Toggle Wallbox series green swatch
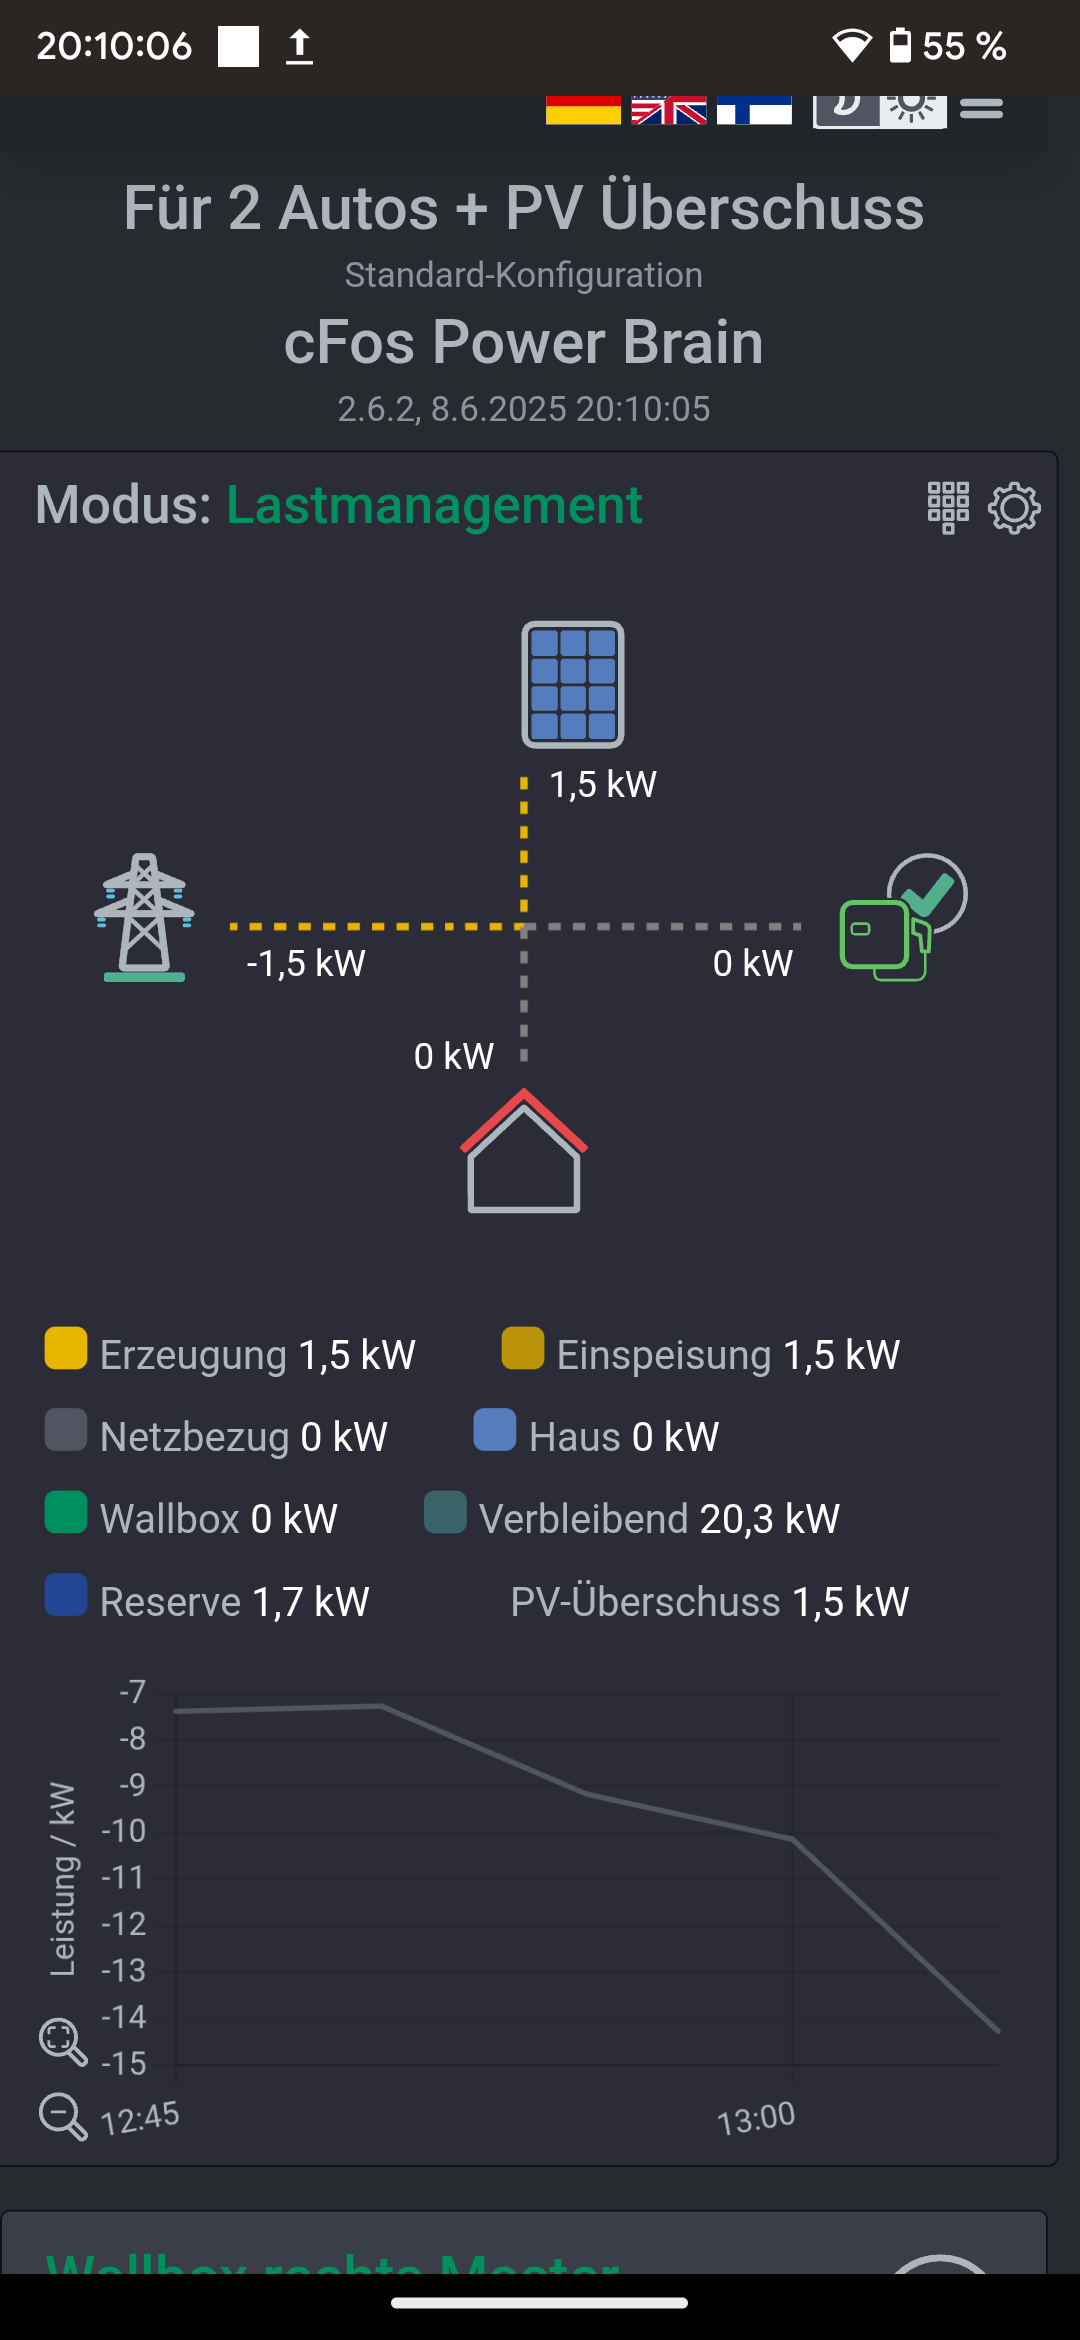Viewport: 1080px width, 2340px height. coord(66,1512)
